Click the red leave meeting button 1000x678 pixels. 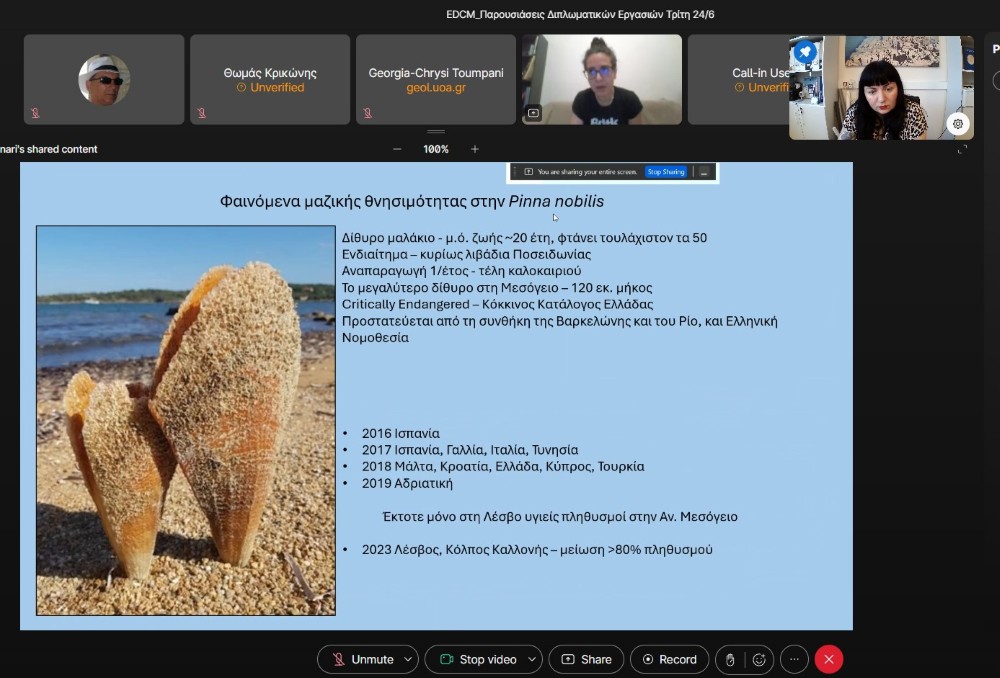click(x=829, y=659)
